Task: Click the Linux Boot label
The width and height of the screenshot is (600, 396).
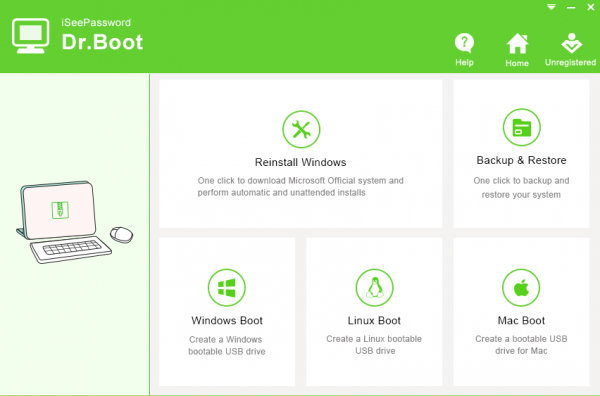Action: tap(374, 320)
